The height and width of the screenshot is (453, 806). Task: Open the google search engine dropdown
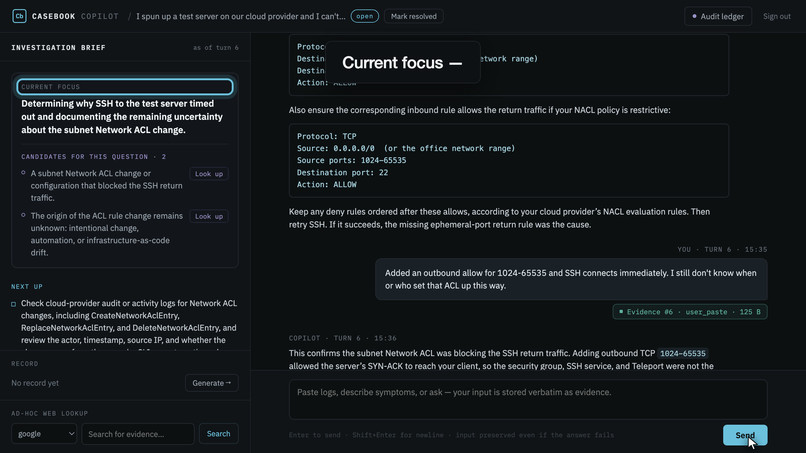[44, 434]
